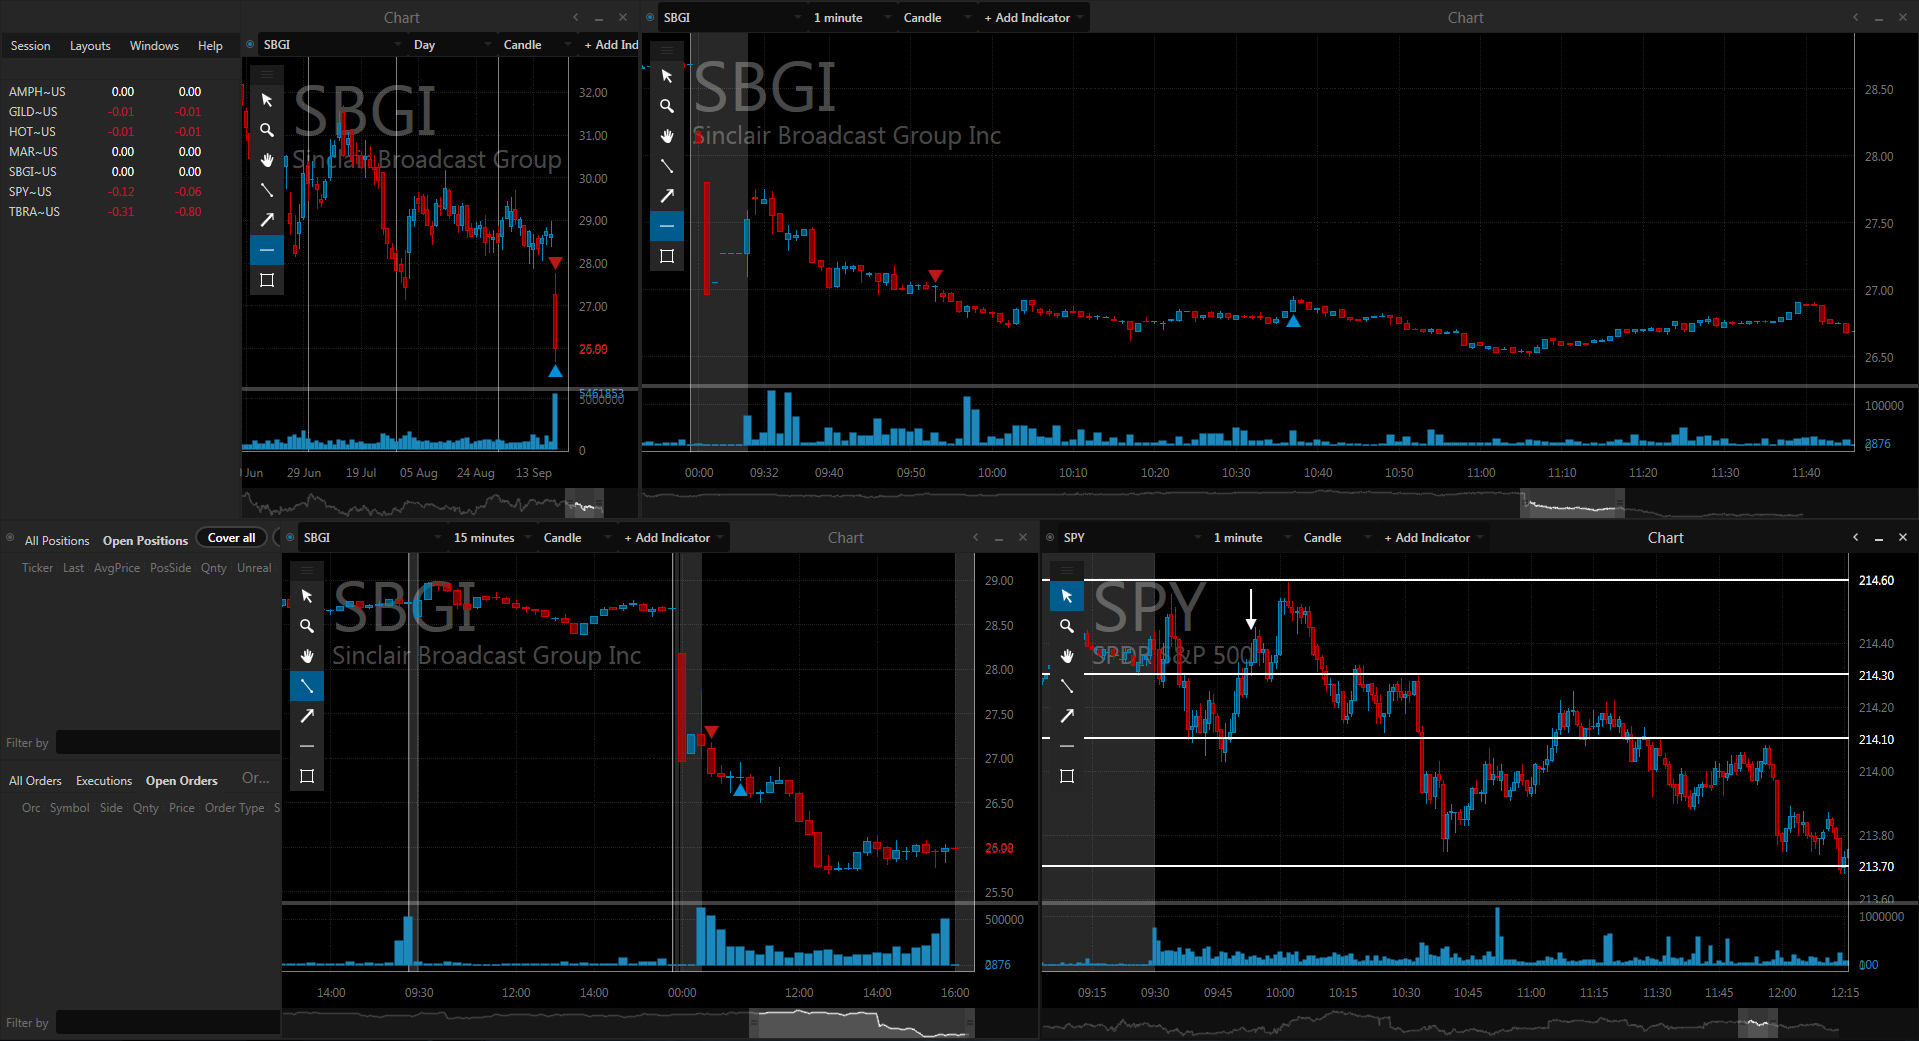Switch to Executions tab
1919x1041 pixels.
tap(104, 781)
